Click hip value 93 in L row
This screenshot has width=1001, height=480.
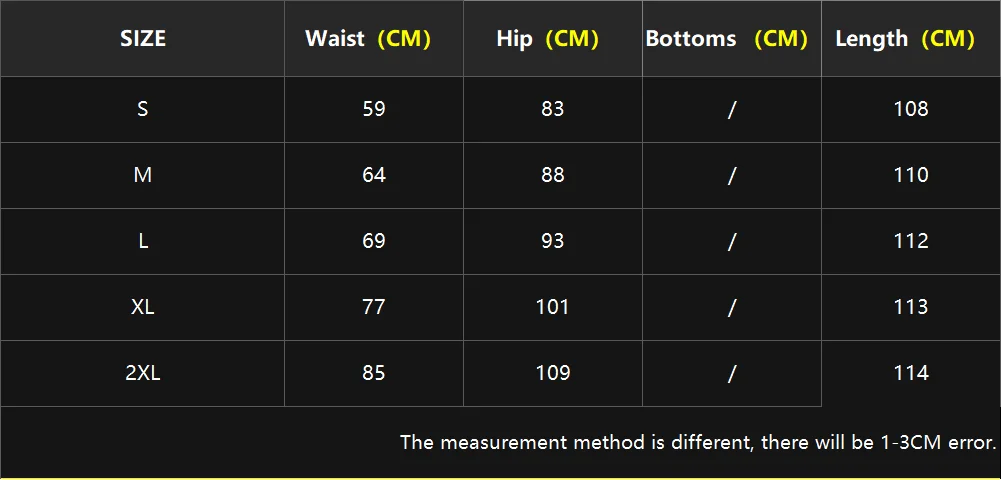pos(552,241)
